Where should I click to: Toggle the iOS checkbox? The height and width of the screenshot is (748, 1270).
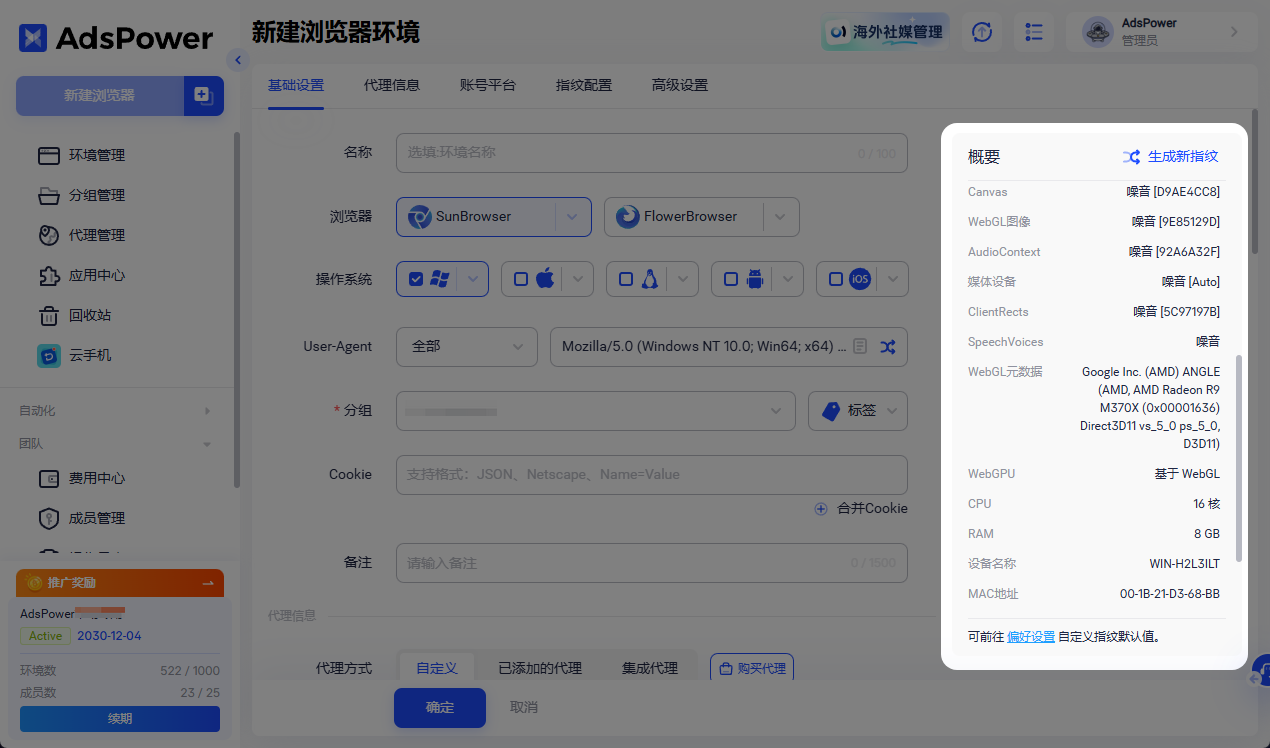point(836,279)
